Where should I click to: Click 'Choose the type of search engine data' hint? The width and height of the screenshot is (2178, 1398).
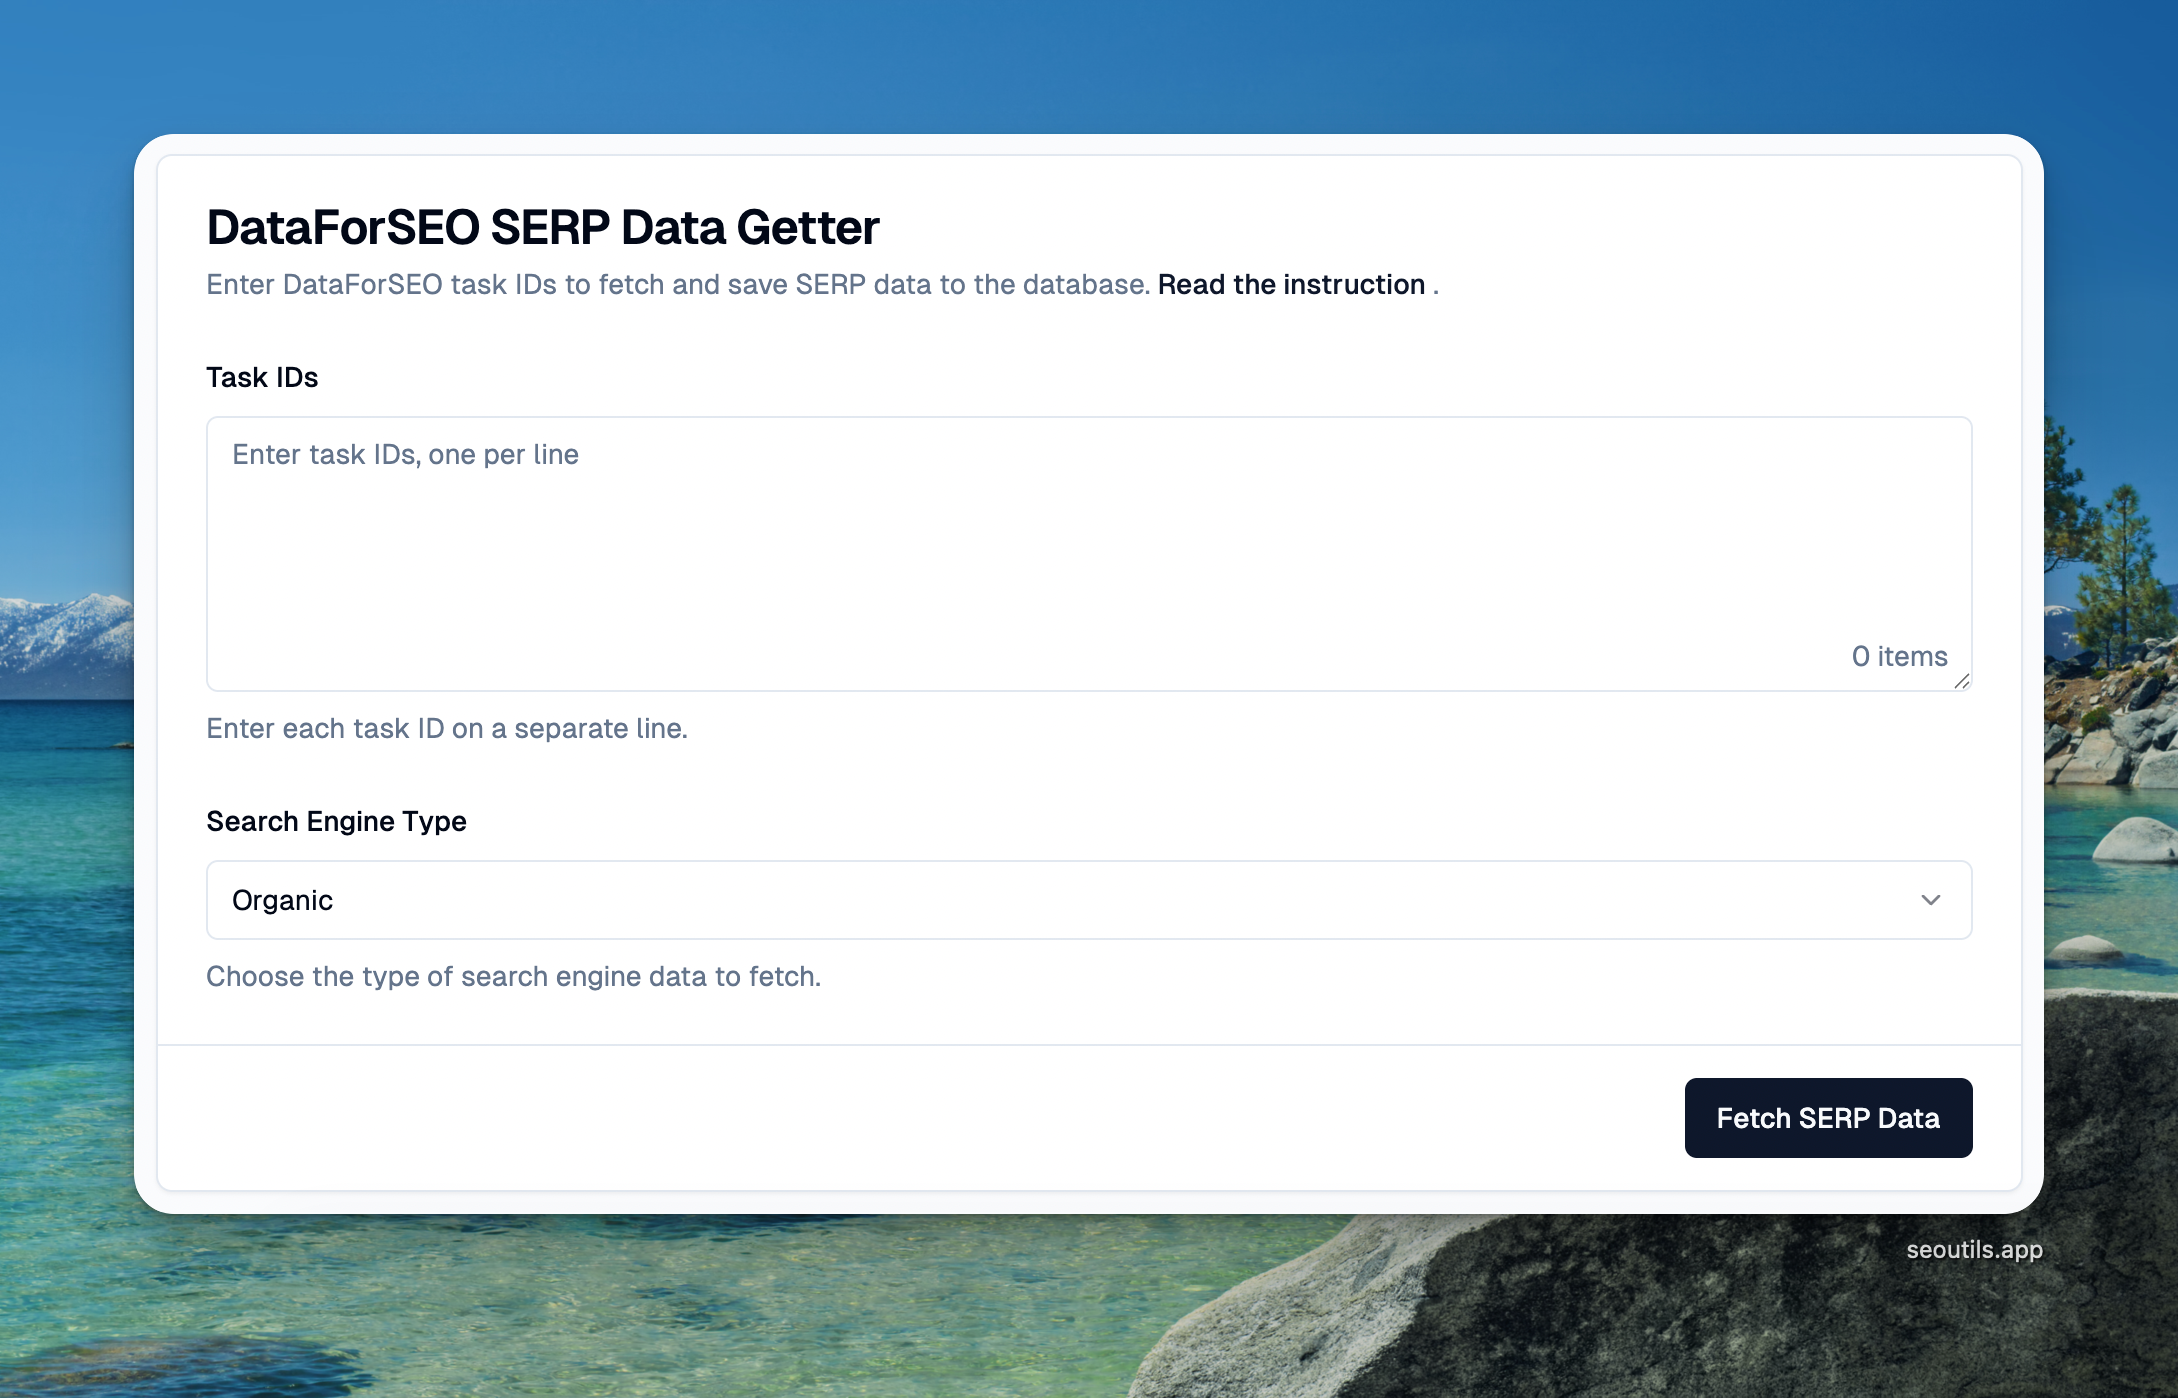pyautogui.click(x=513, y=976)
